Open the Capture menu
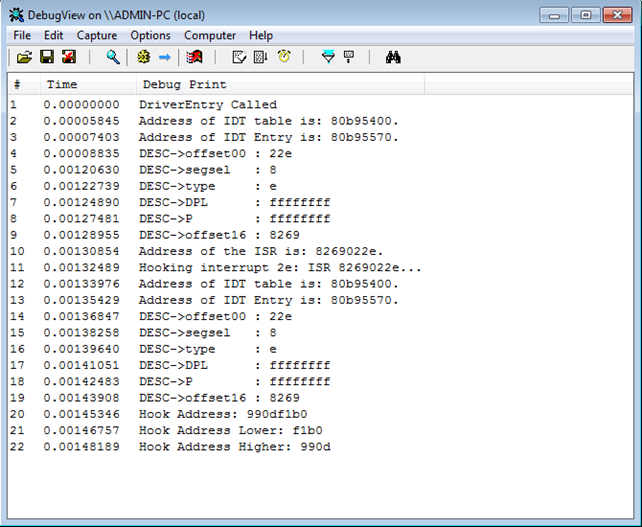The width and height of the screenshot is (642, 527). (97, 35)
